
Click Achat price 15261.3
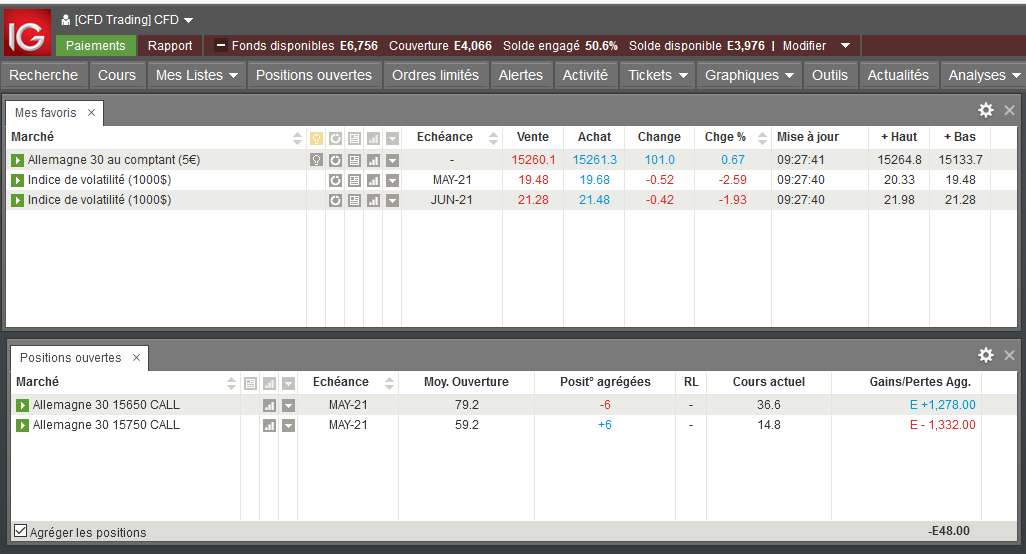click(595, 160)
